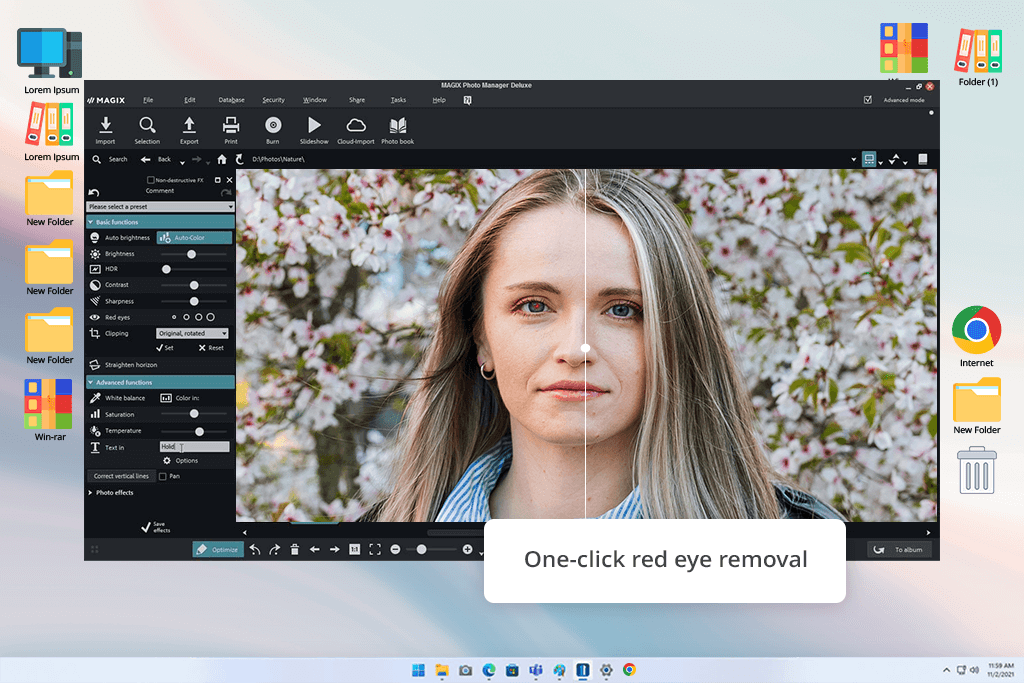Click Save effects
Viewport: 1024px width, 683px height.
(x=156, y=527)
